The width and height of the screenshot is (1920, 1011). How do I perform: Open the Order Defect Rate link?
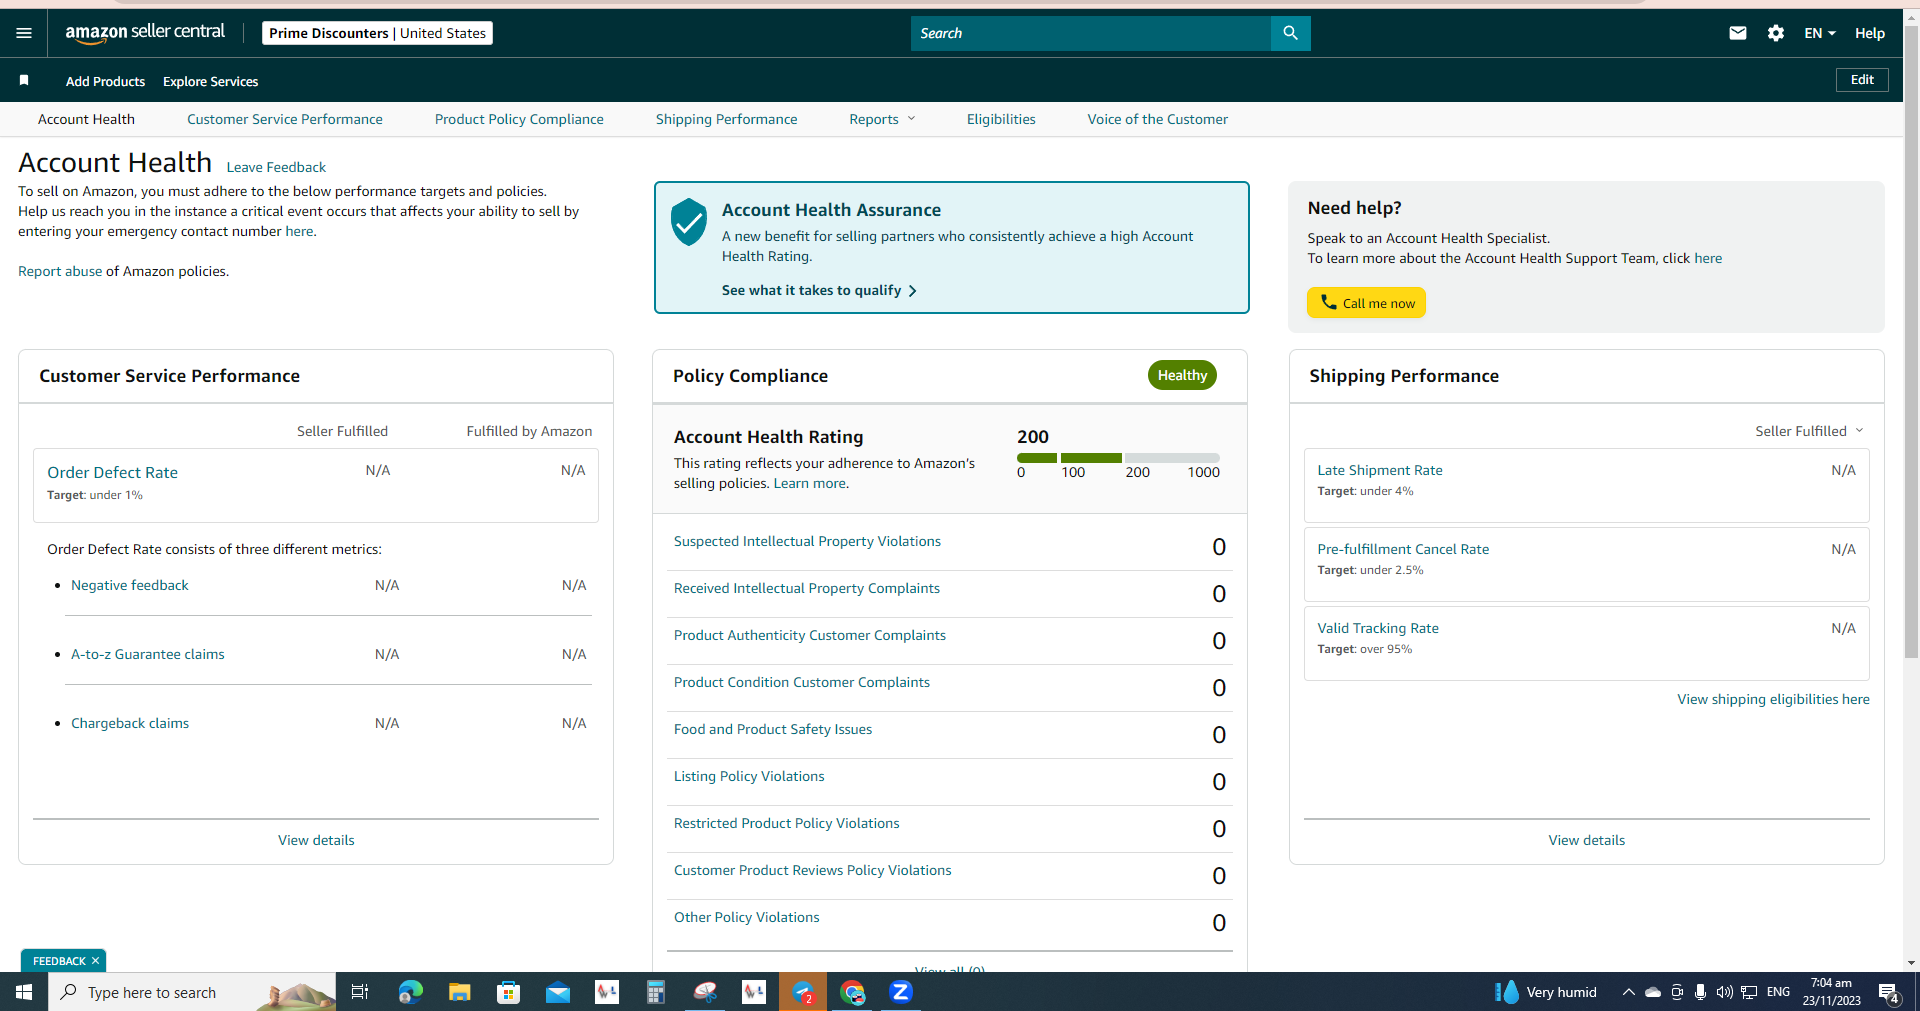[x=112, y=472]
